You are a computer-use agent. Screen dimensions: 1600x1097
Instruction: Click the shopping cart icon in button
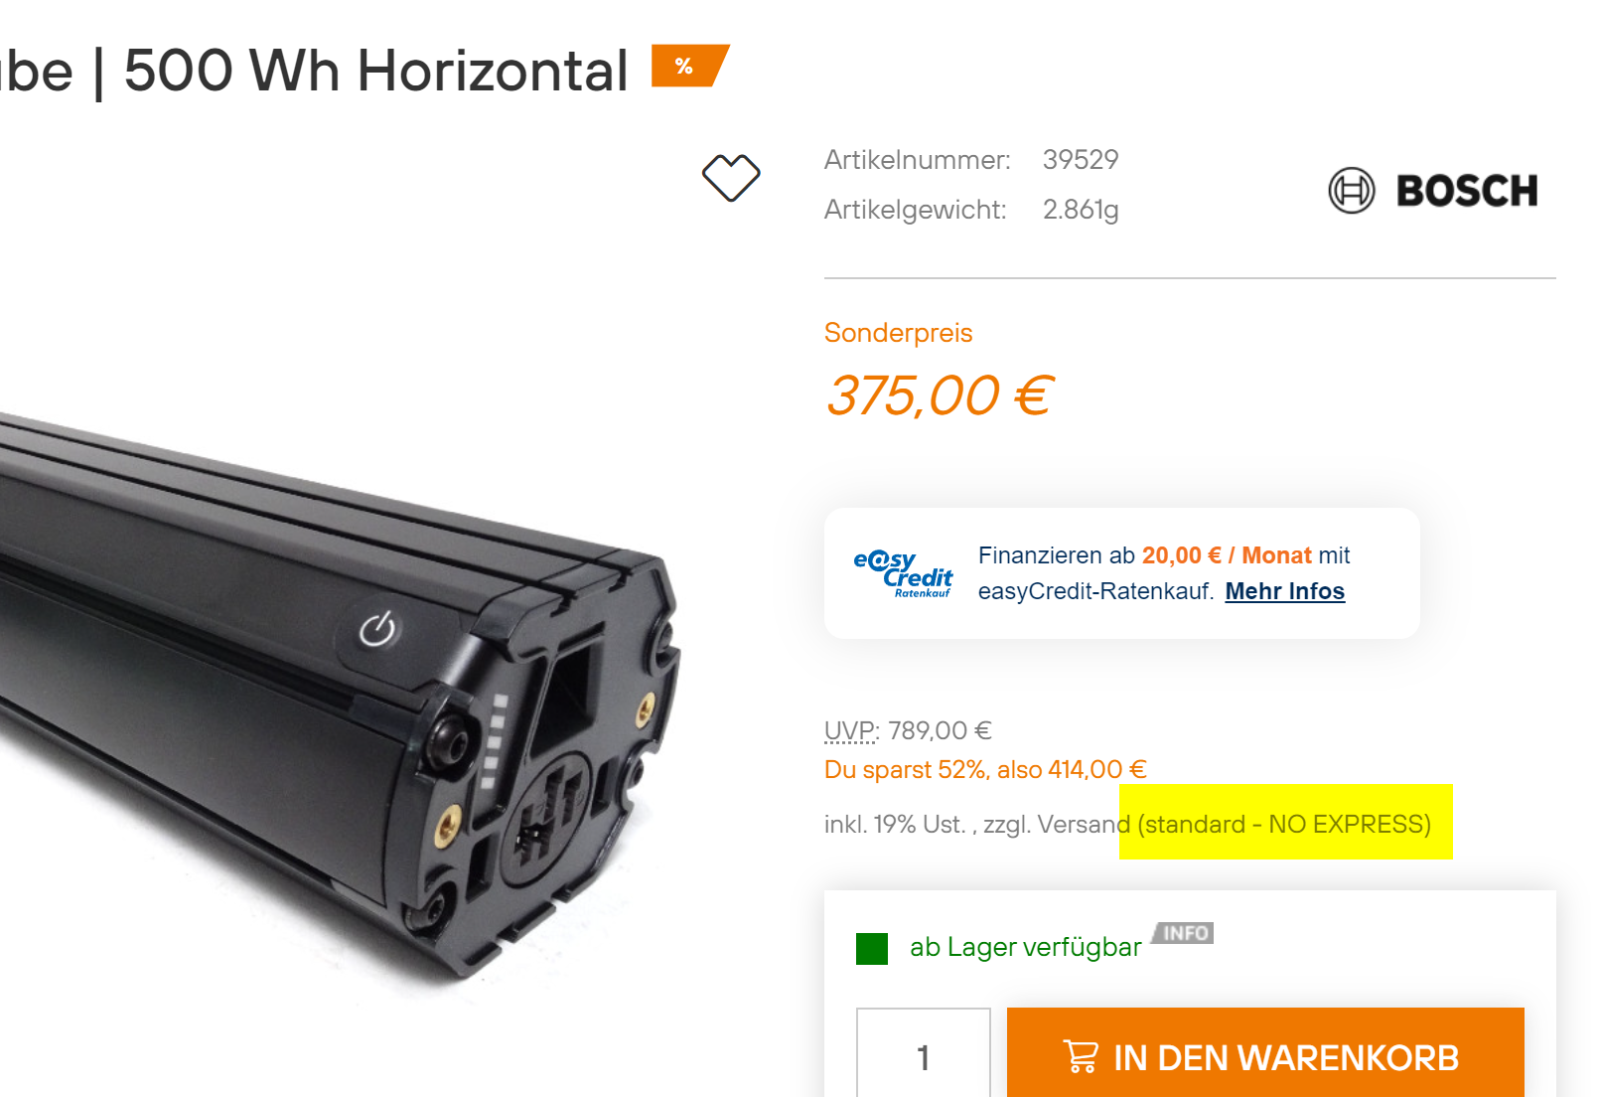1081,1056
